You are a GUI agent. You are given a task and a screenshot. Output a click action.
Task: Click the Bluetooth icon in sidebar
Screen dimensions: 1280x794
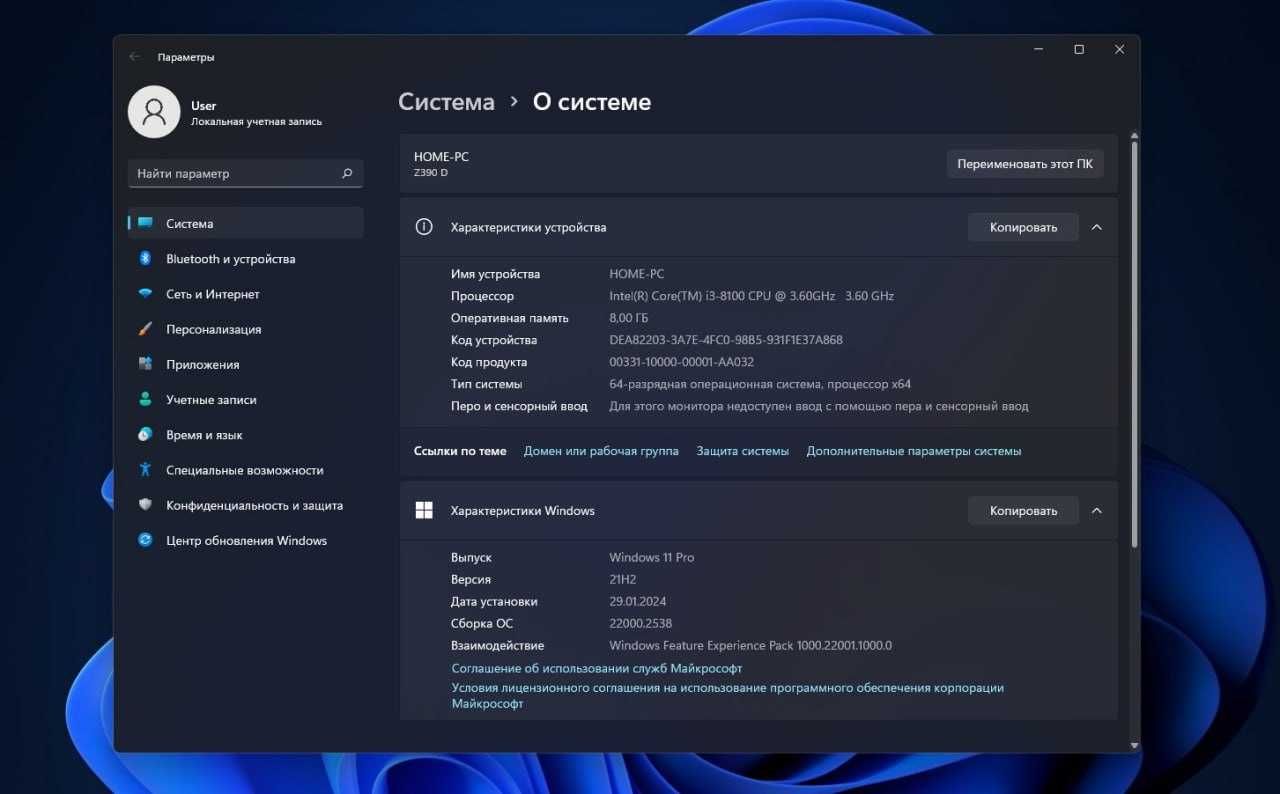click(145, 259)
